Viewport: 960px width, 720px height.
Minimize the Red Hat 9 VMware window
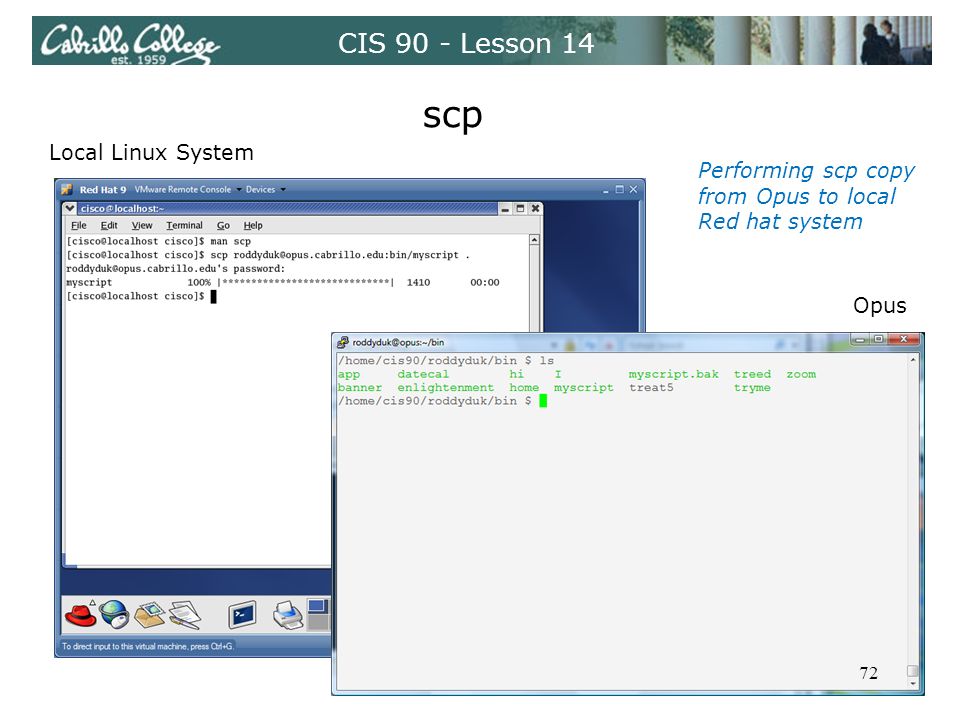(x=606, y=190)
